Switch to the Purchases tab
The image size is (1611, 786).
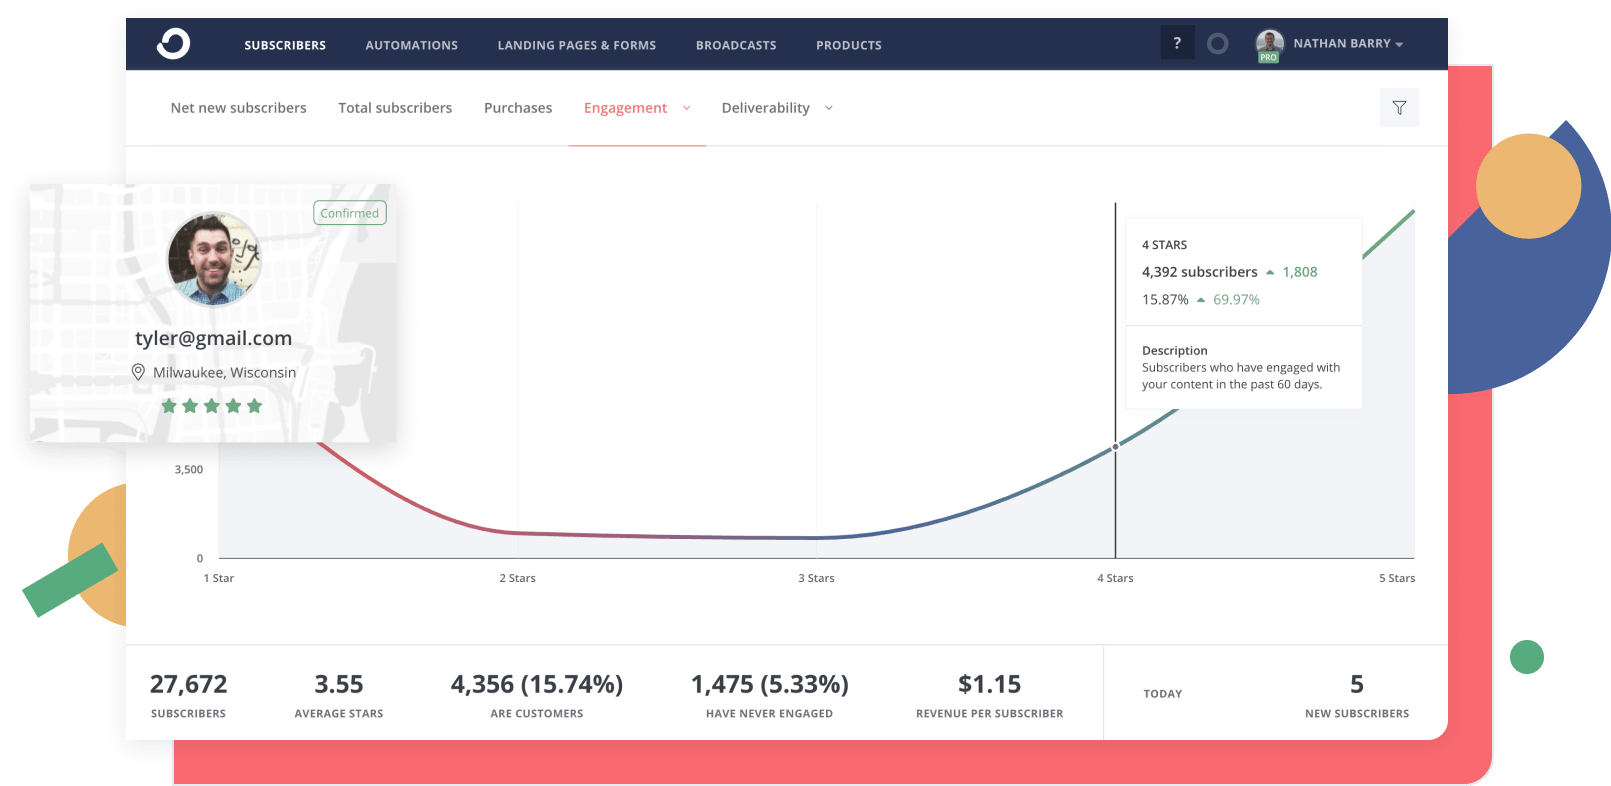[518, 108]
